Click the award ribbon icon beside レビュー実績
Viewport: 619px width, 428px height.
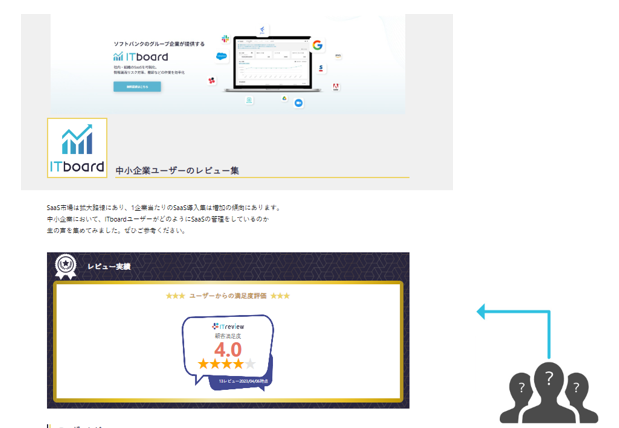(66, 267)
